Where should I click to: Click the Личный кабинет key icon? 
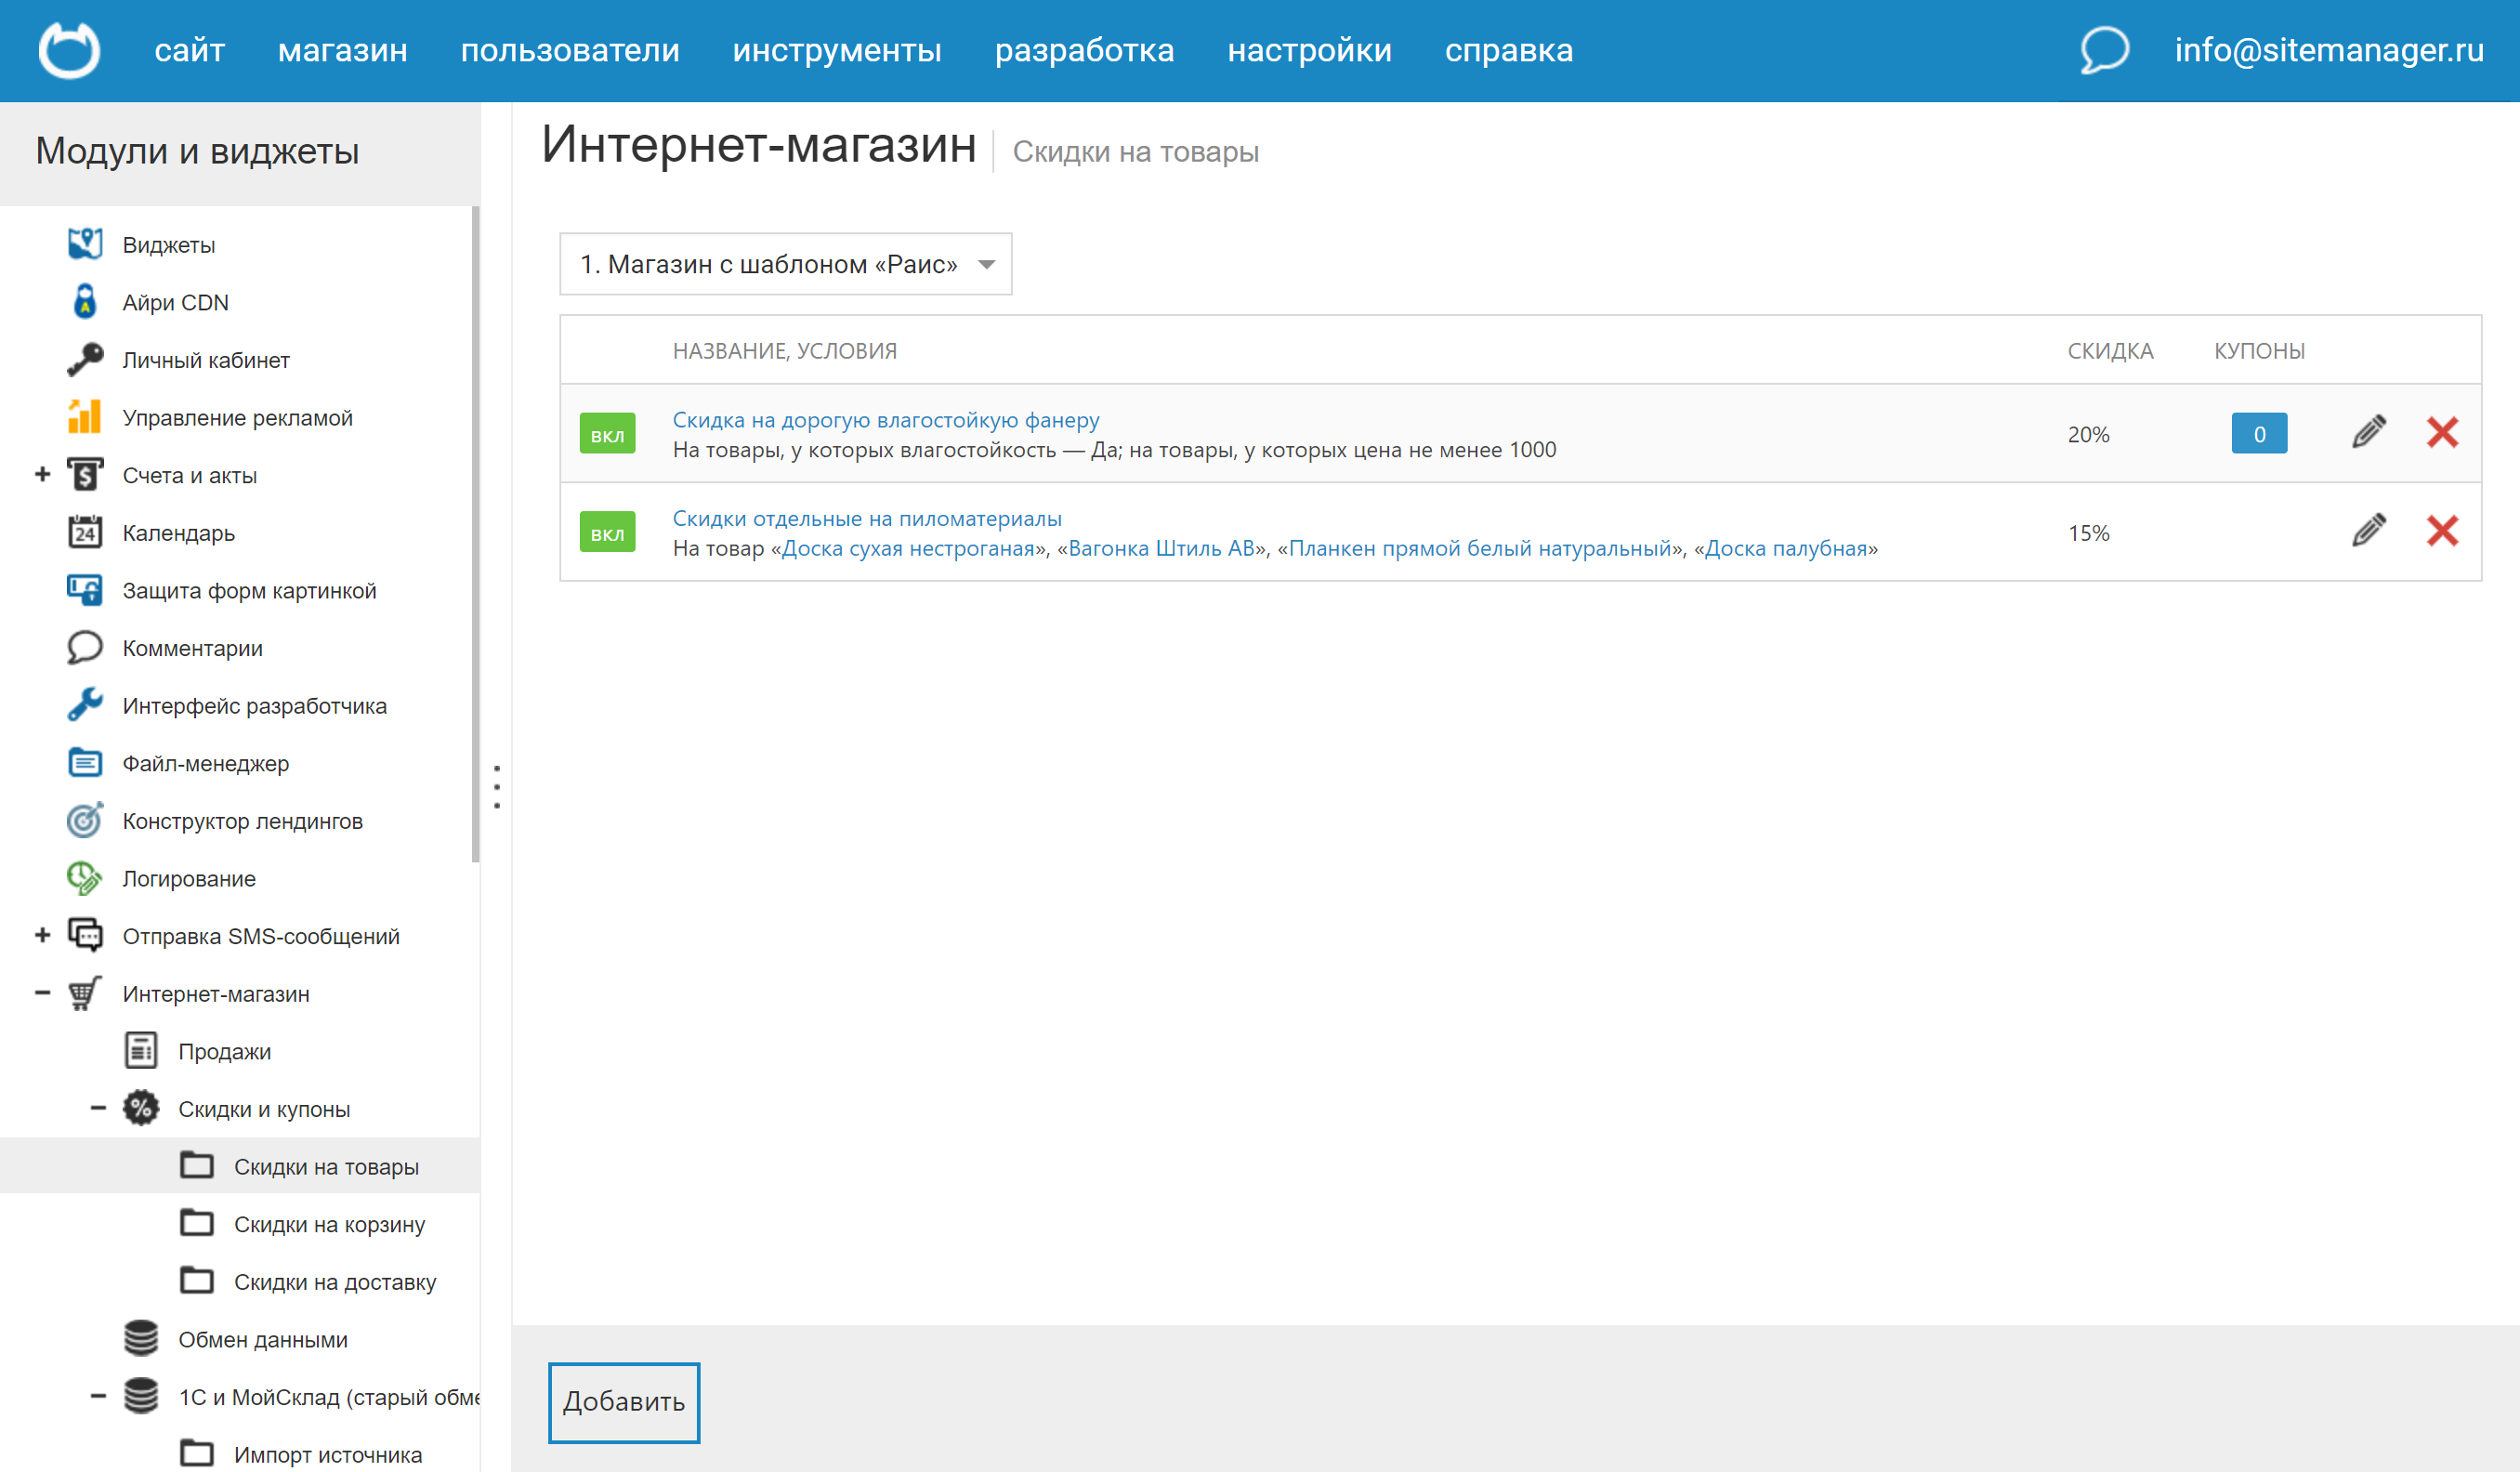85,359
